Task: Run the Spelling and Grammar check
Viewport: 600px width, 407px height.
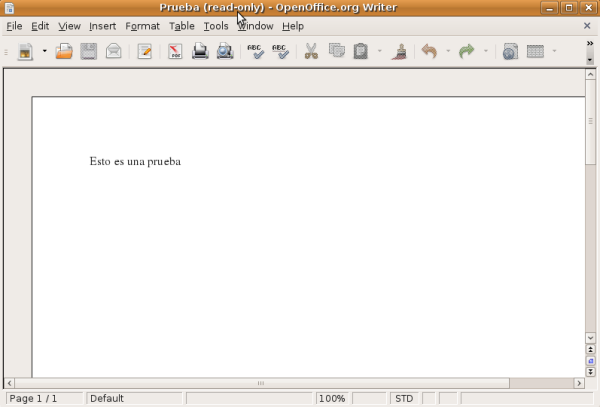Action: click(256, 51)
